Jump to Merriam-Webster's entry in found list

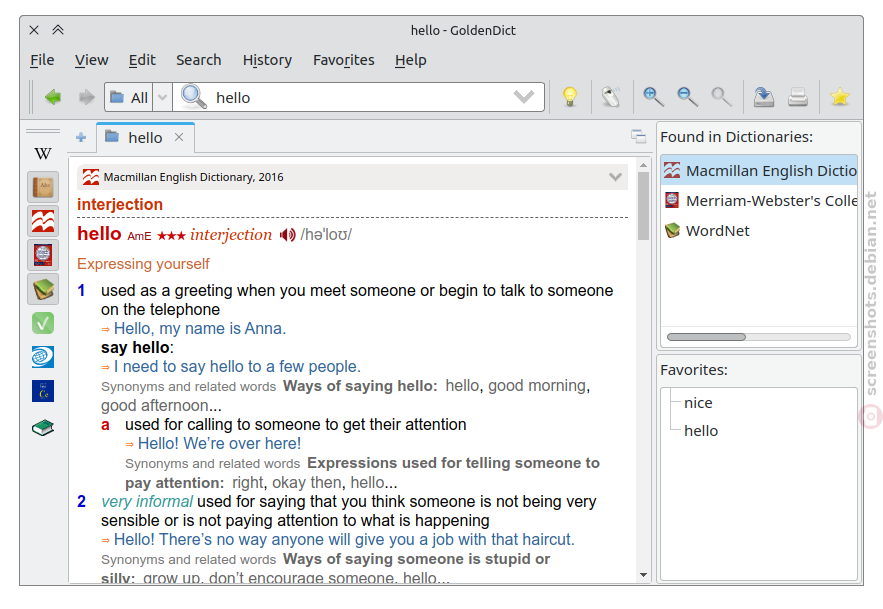759,201
